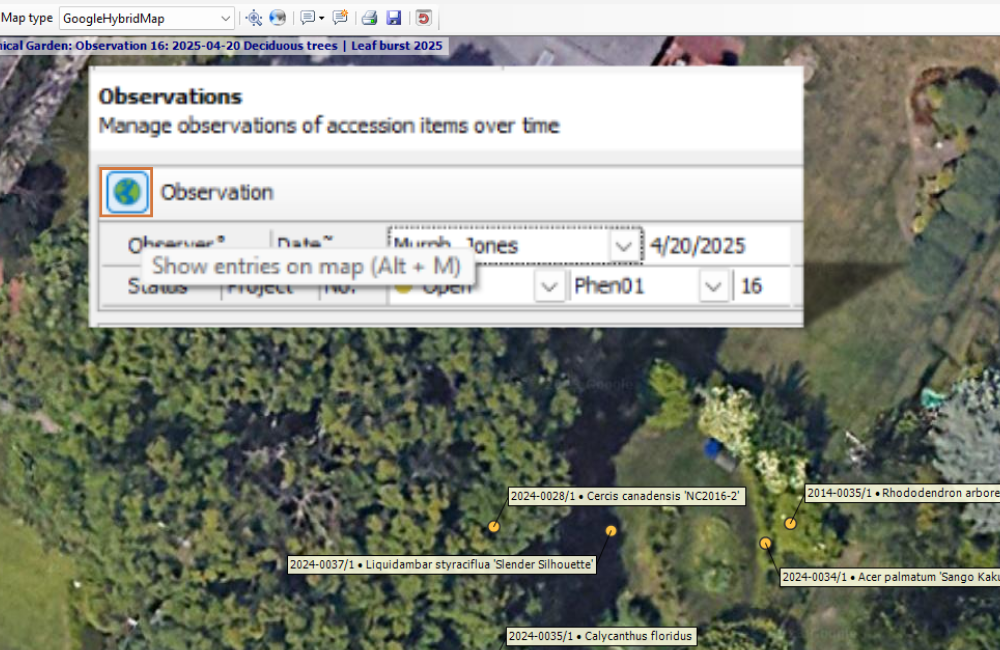Image resolution: width=1000 pixels, height=650 pixels.
Task: Open the Map type combo box
Action: (x=147, y=18)
